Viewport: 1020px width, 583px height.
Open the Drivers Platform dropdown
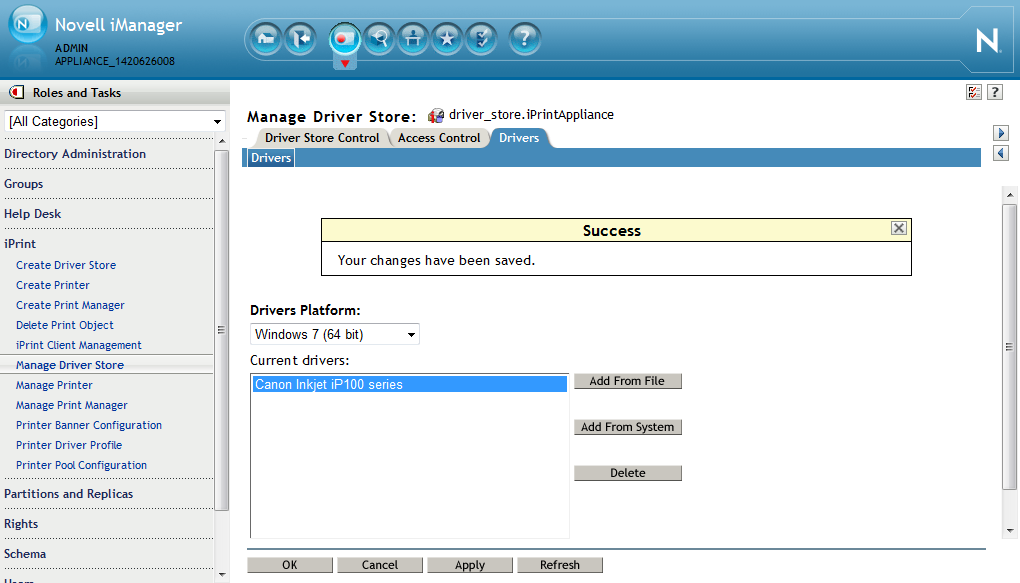point(334,334)
